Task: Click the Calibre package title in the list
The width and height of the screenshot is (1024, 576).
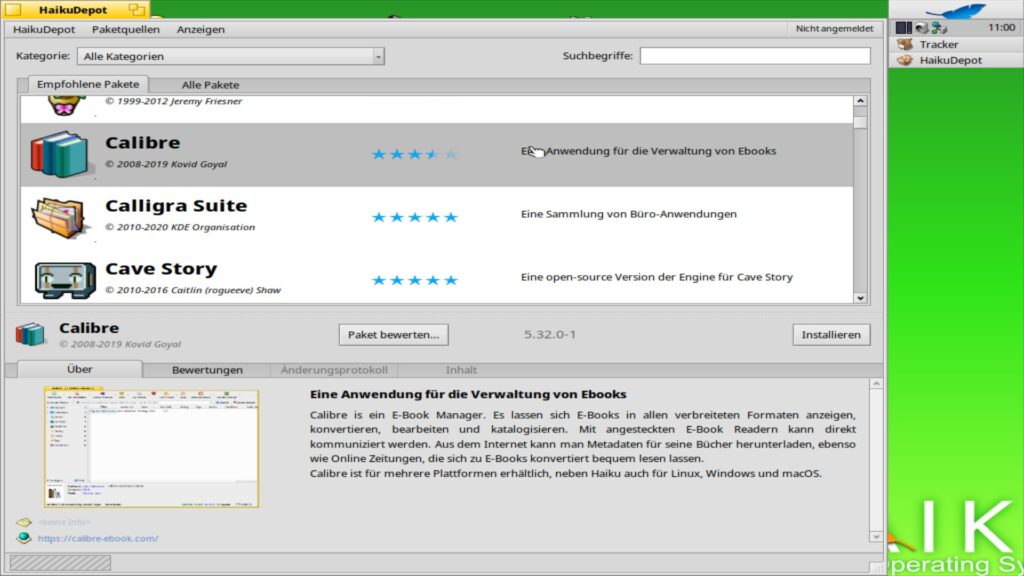Action: (142, 142)
